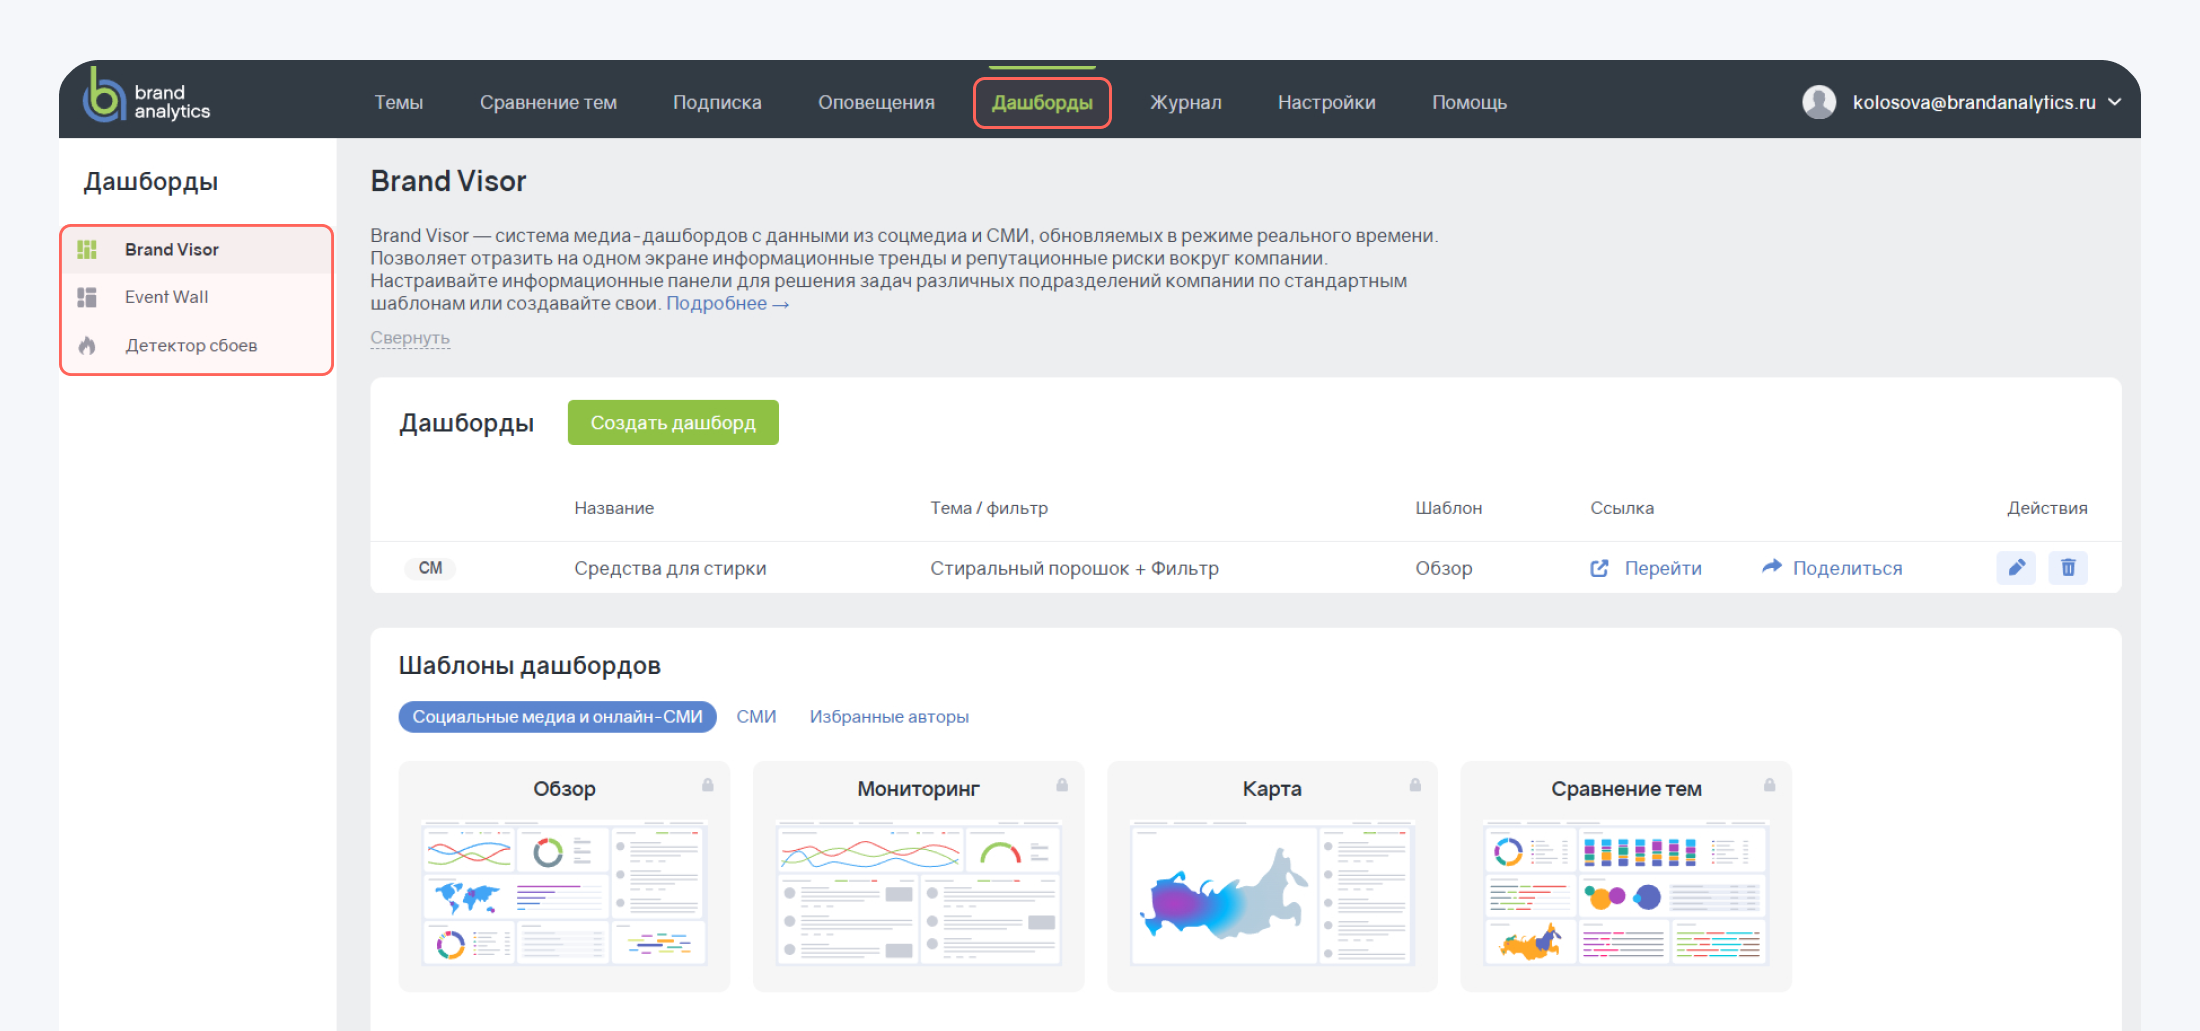This screenshot has width=2200, height=1031.
Task: Click the Ссылка column header
Action: [1622, 508]
